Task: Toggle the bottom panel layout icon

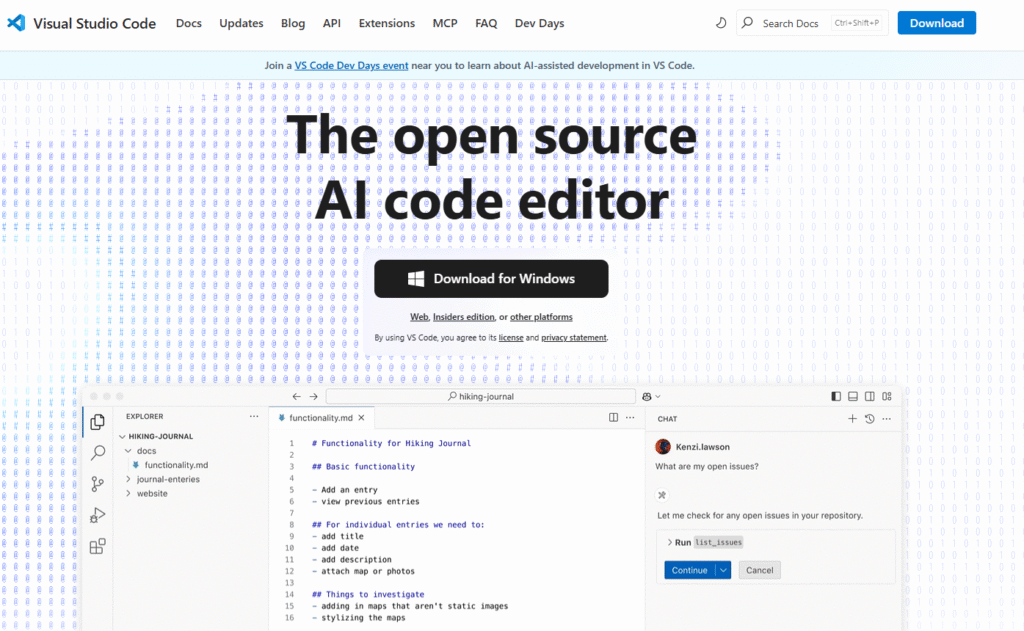Action: 853,396
